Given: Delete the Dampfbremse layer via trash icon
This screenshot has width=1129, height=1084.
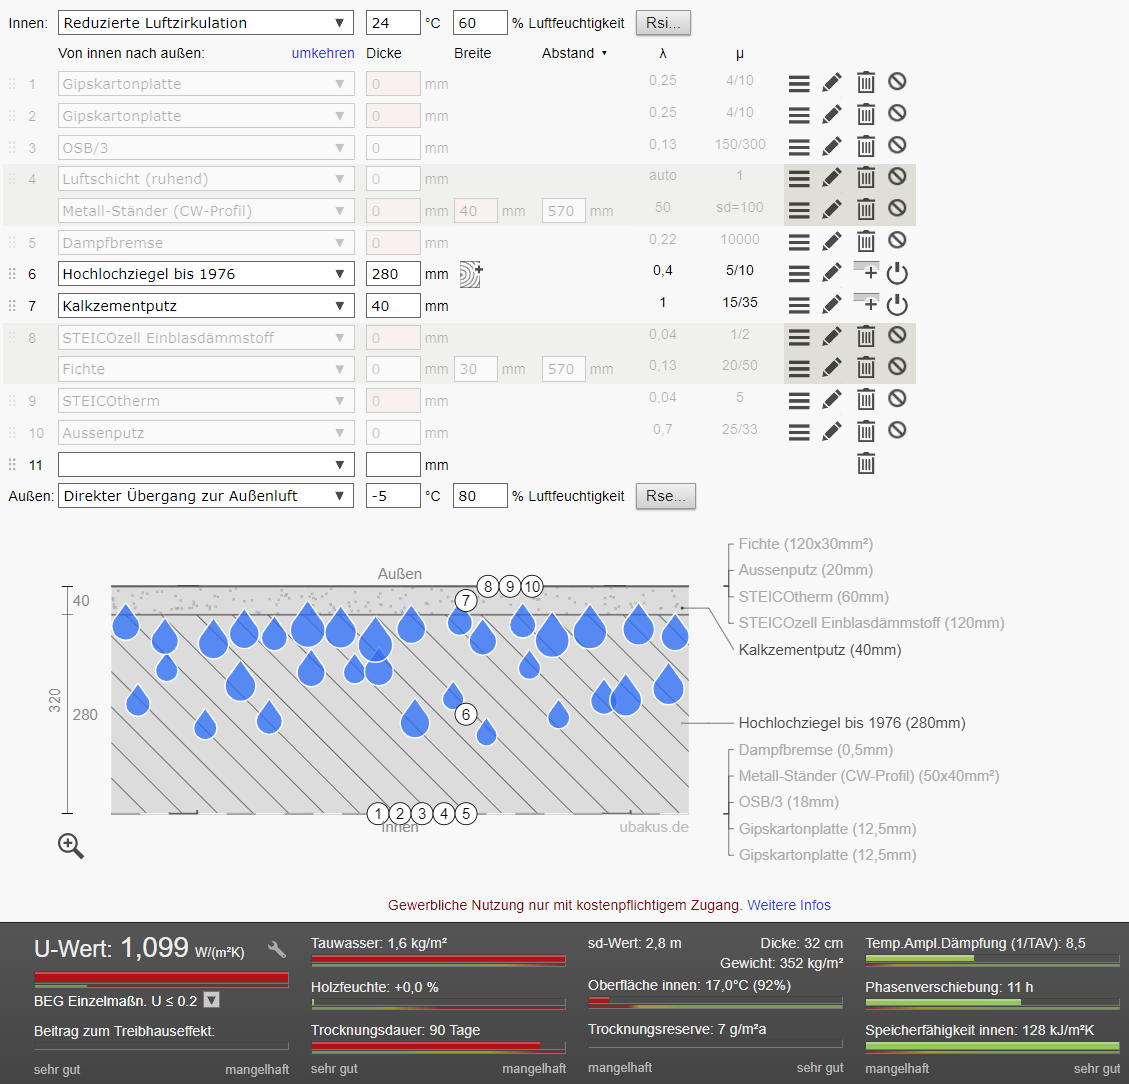Looking at the screenshot, I should (866, 241).
